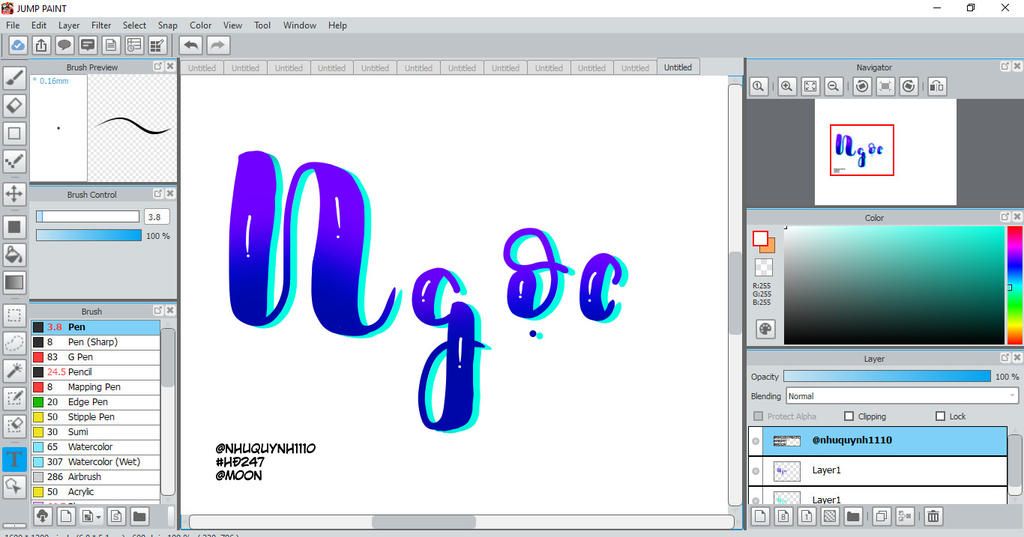Select the Gradient tool
Screen dimensions: 1024x537
[14, 282]
